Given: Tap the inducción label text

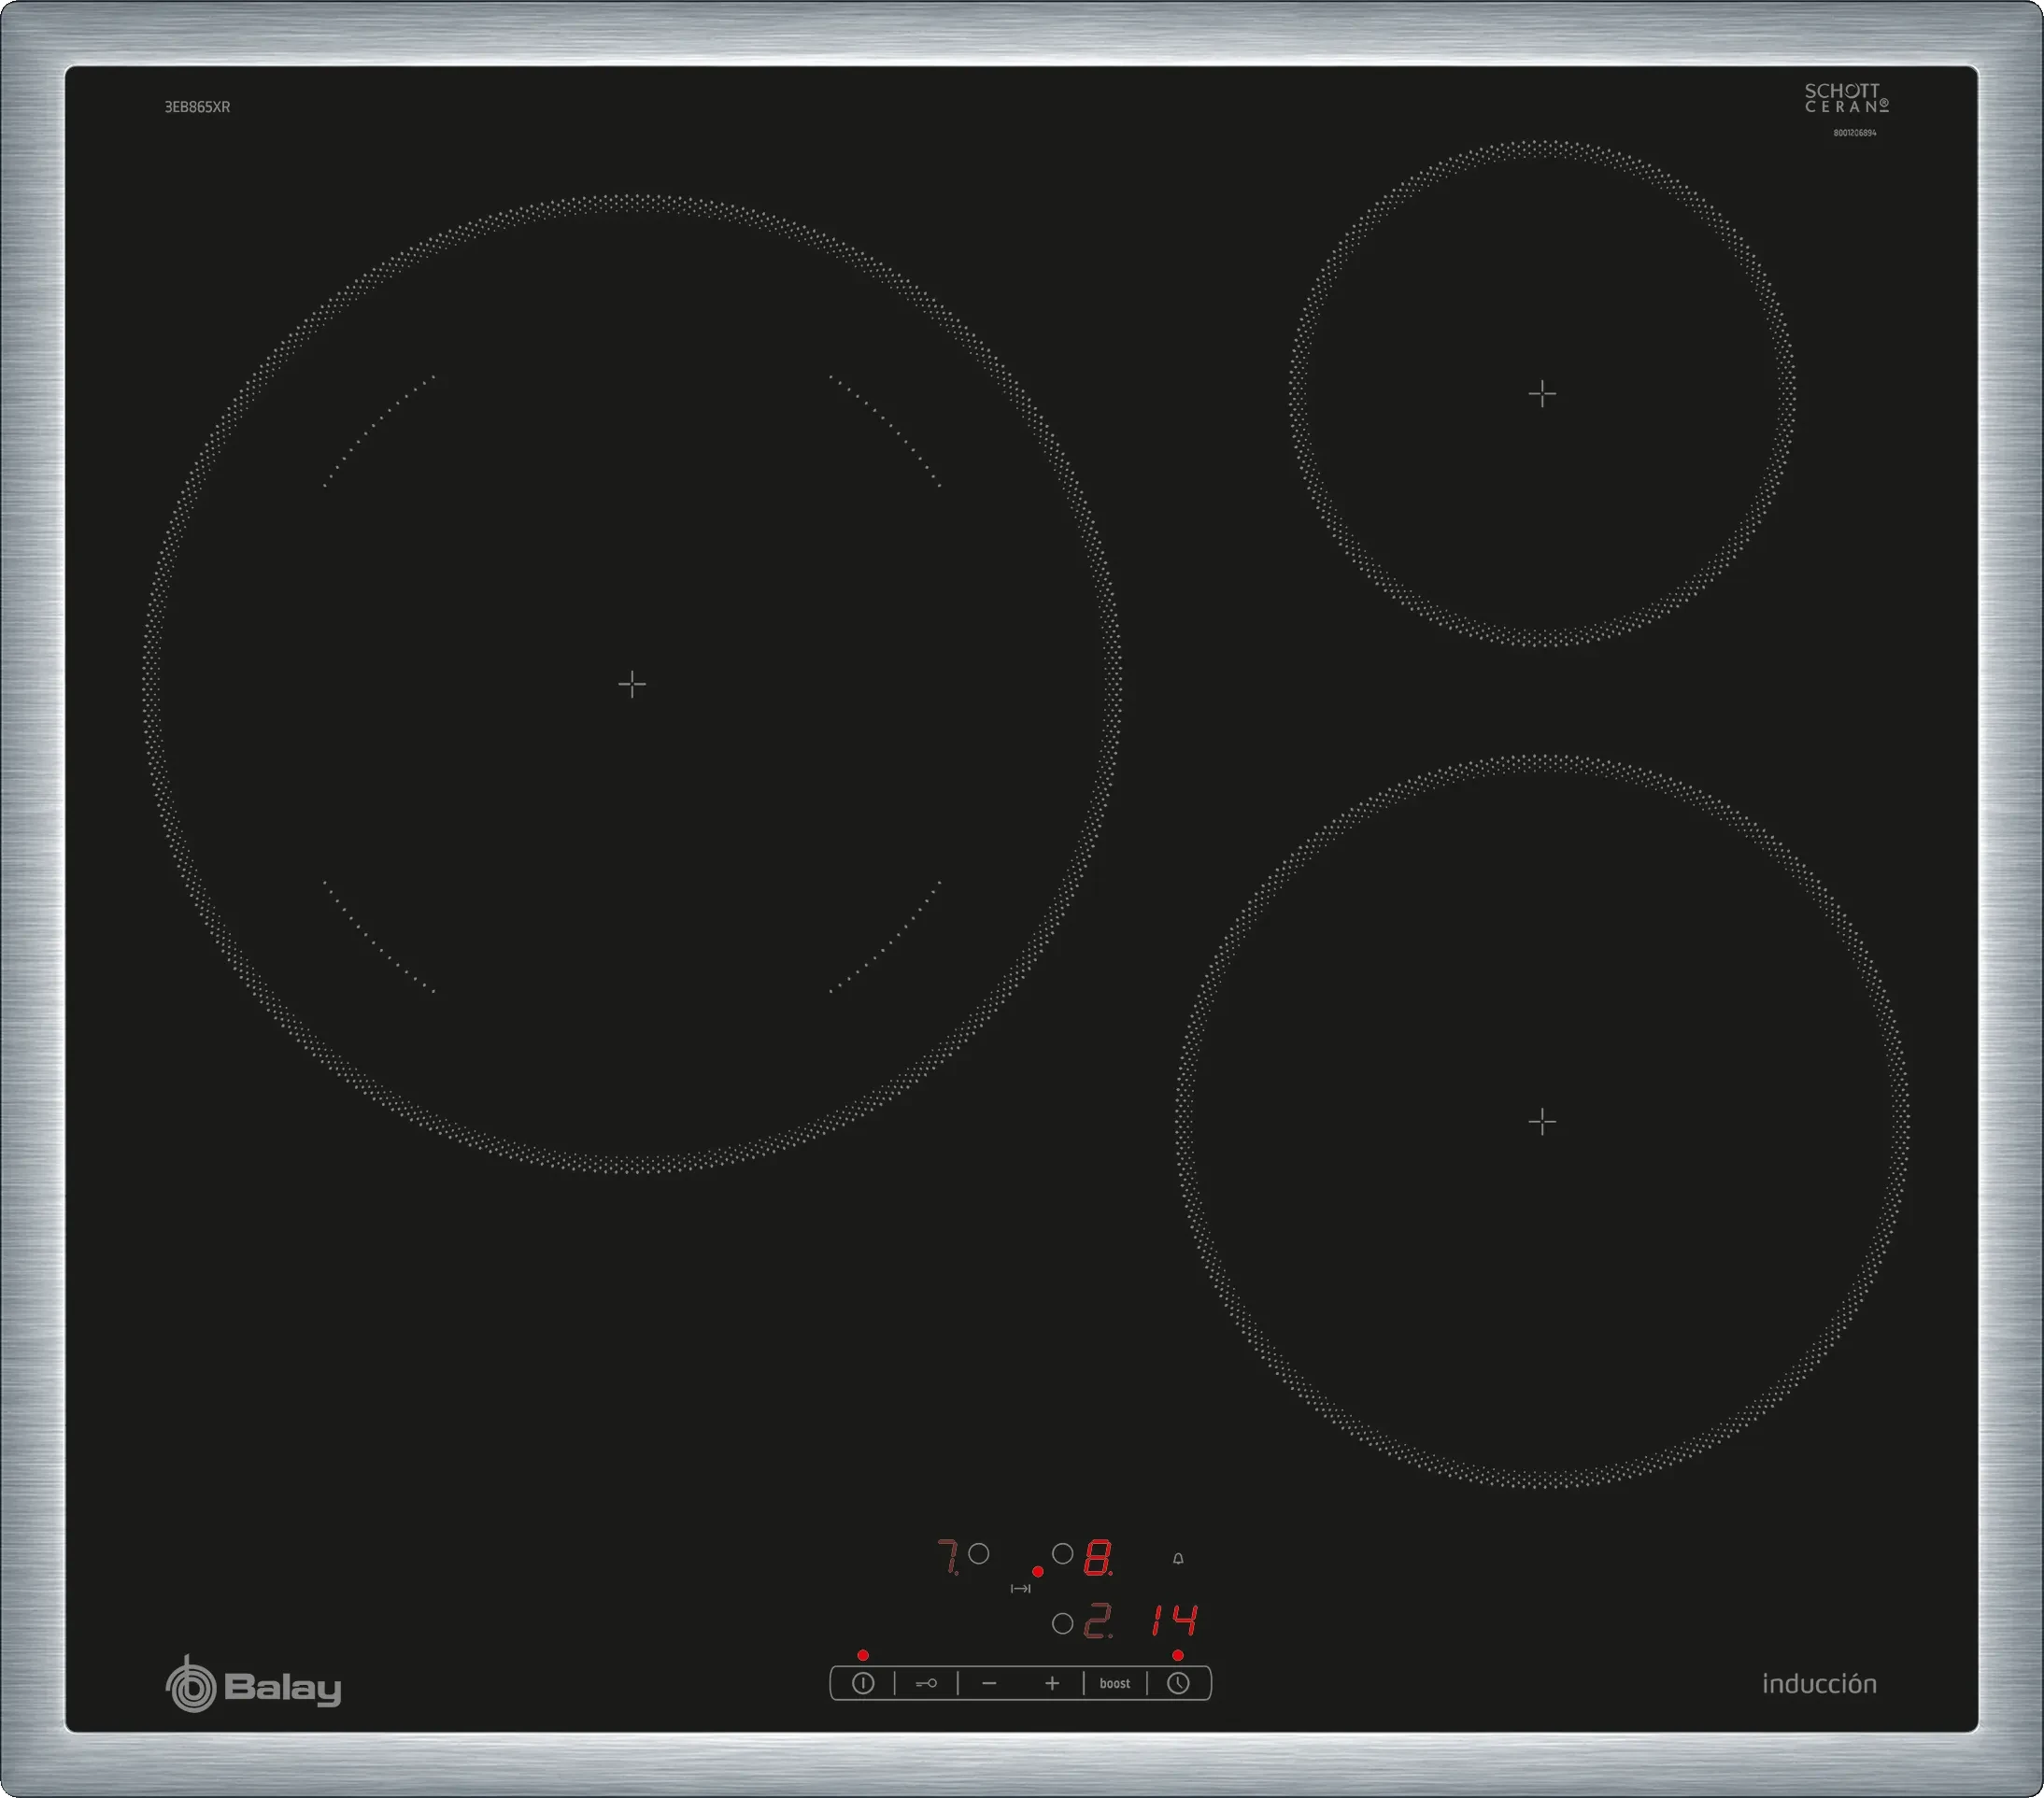Looking at the screenshot, I should point(1818,1684).
